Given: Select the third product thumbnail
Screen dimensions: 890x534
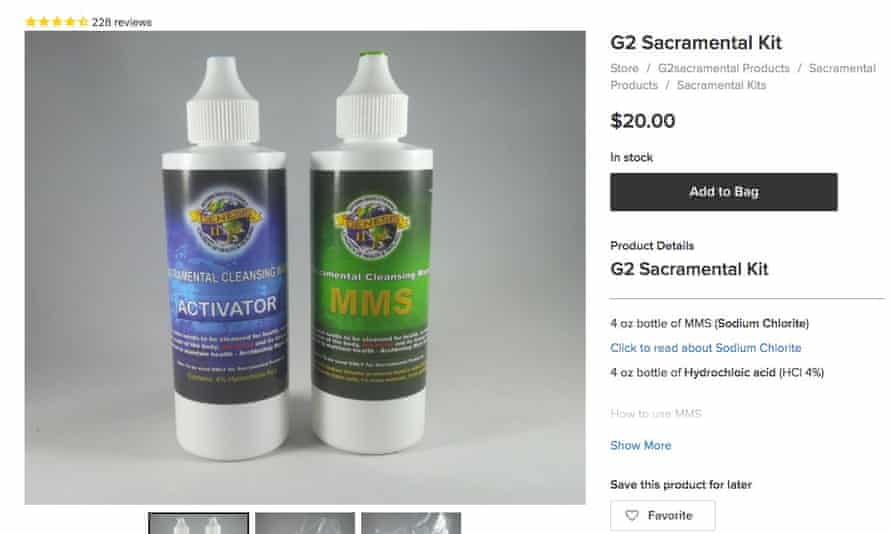Looking at the screenshot, I should tap(411, 523).
